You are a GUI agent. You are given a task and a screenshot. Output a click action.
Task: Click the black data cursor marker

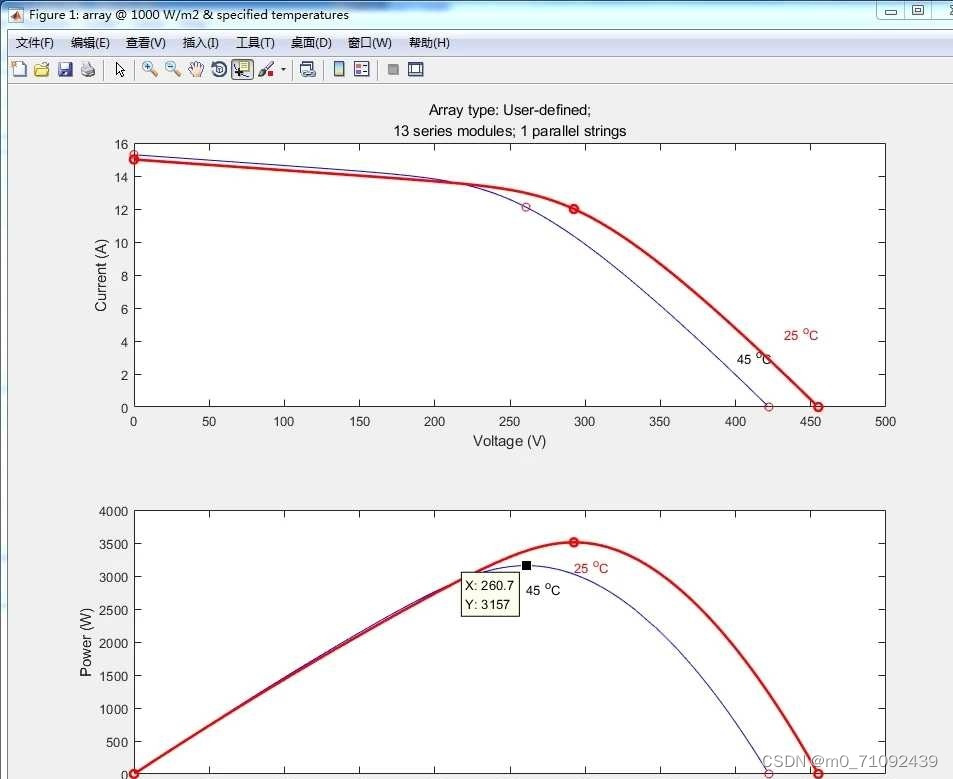click(526, 566)
